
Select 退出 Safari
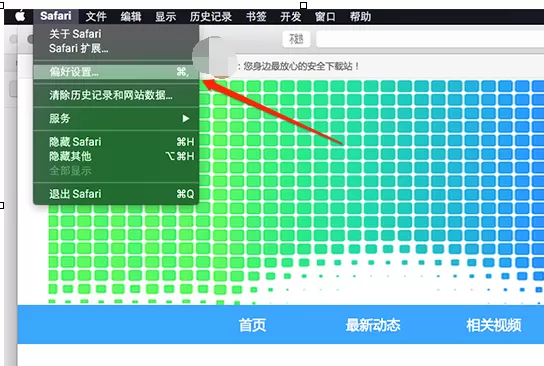pyautogui.click(x=116, y=194)
